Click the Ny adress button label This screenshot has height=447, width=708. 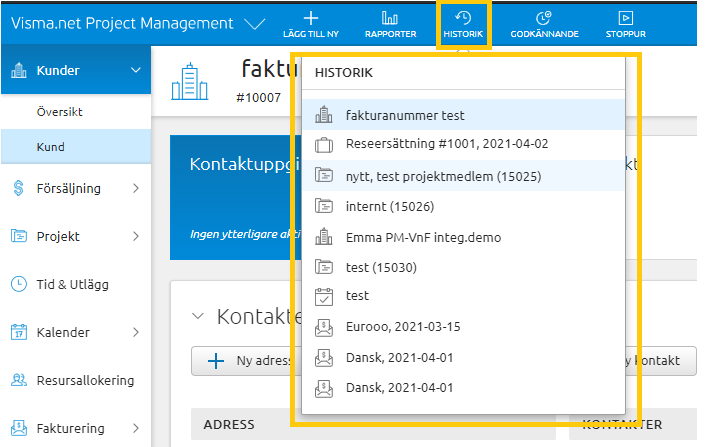click(x=263, y=360)
